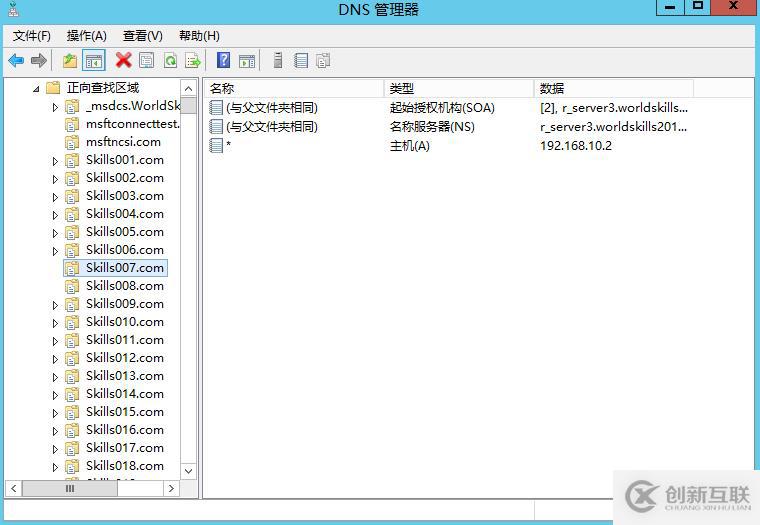Click the DNS Manager title bar icon

point(14,9)
